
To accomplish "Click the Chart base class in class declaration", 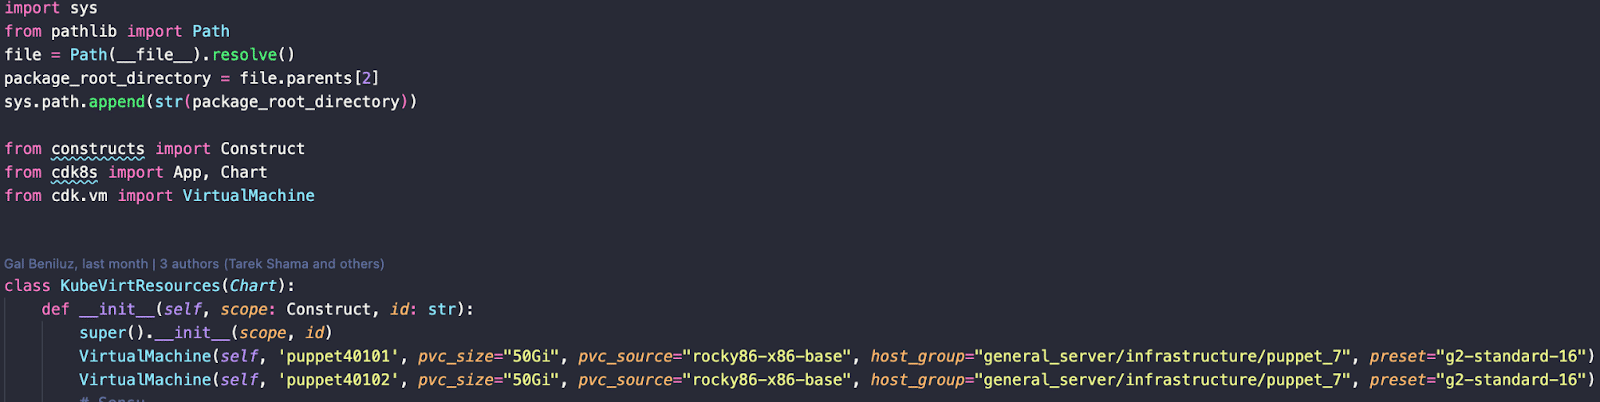I will [254, 286].
